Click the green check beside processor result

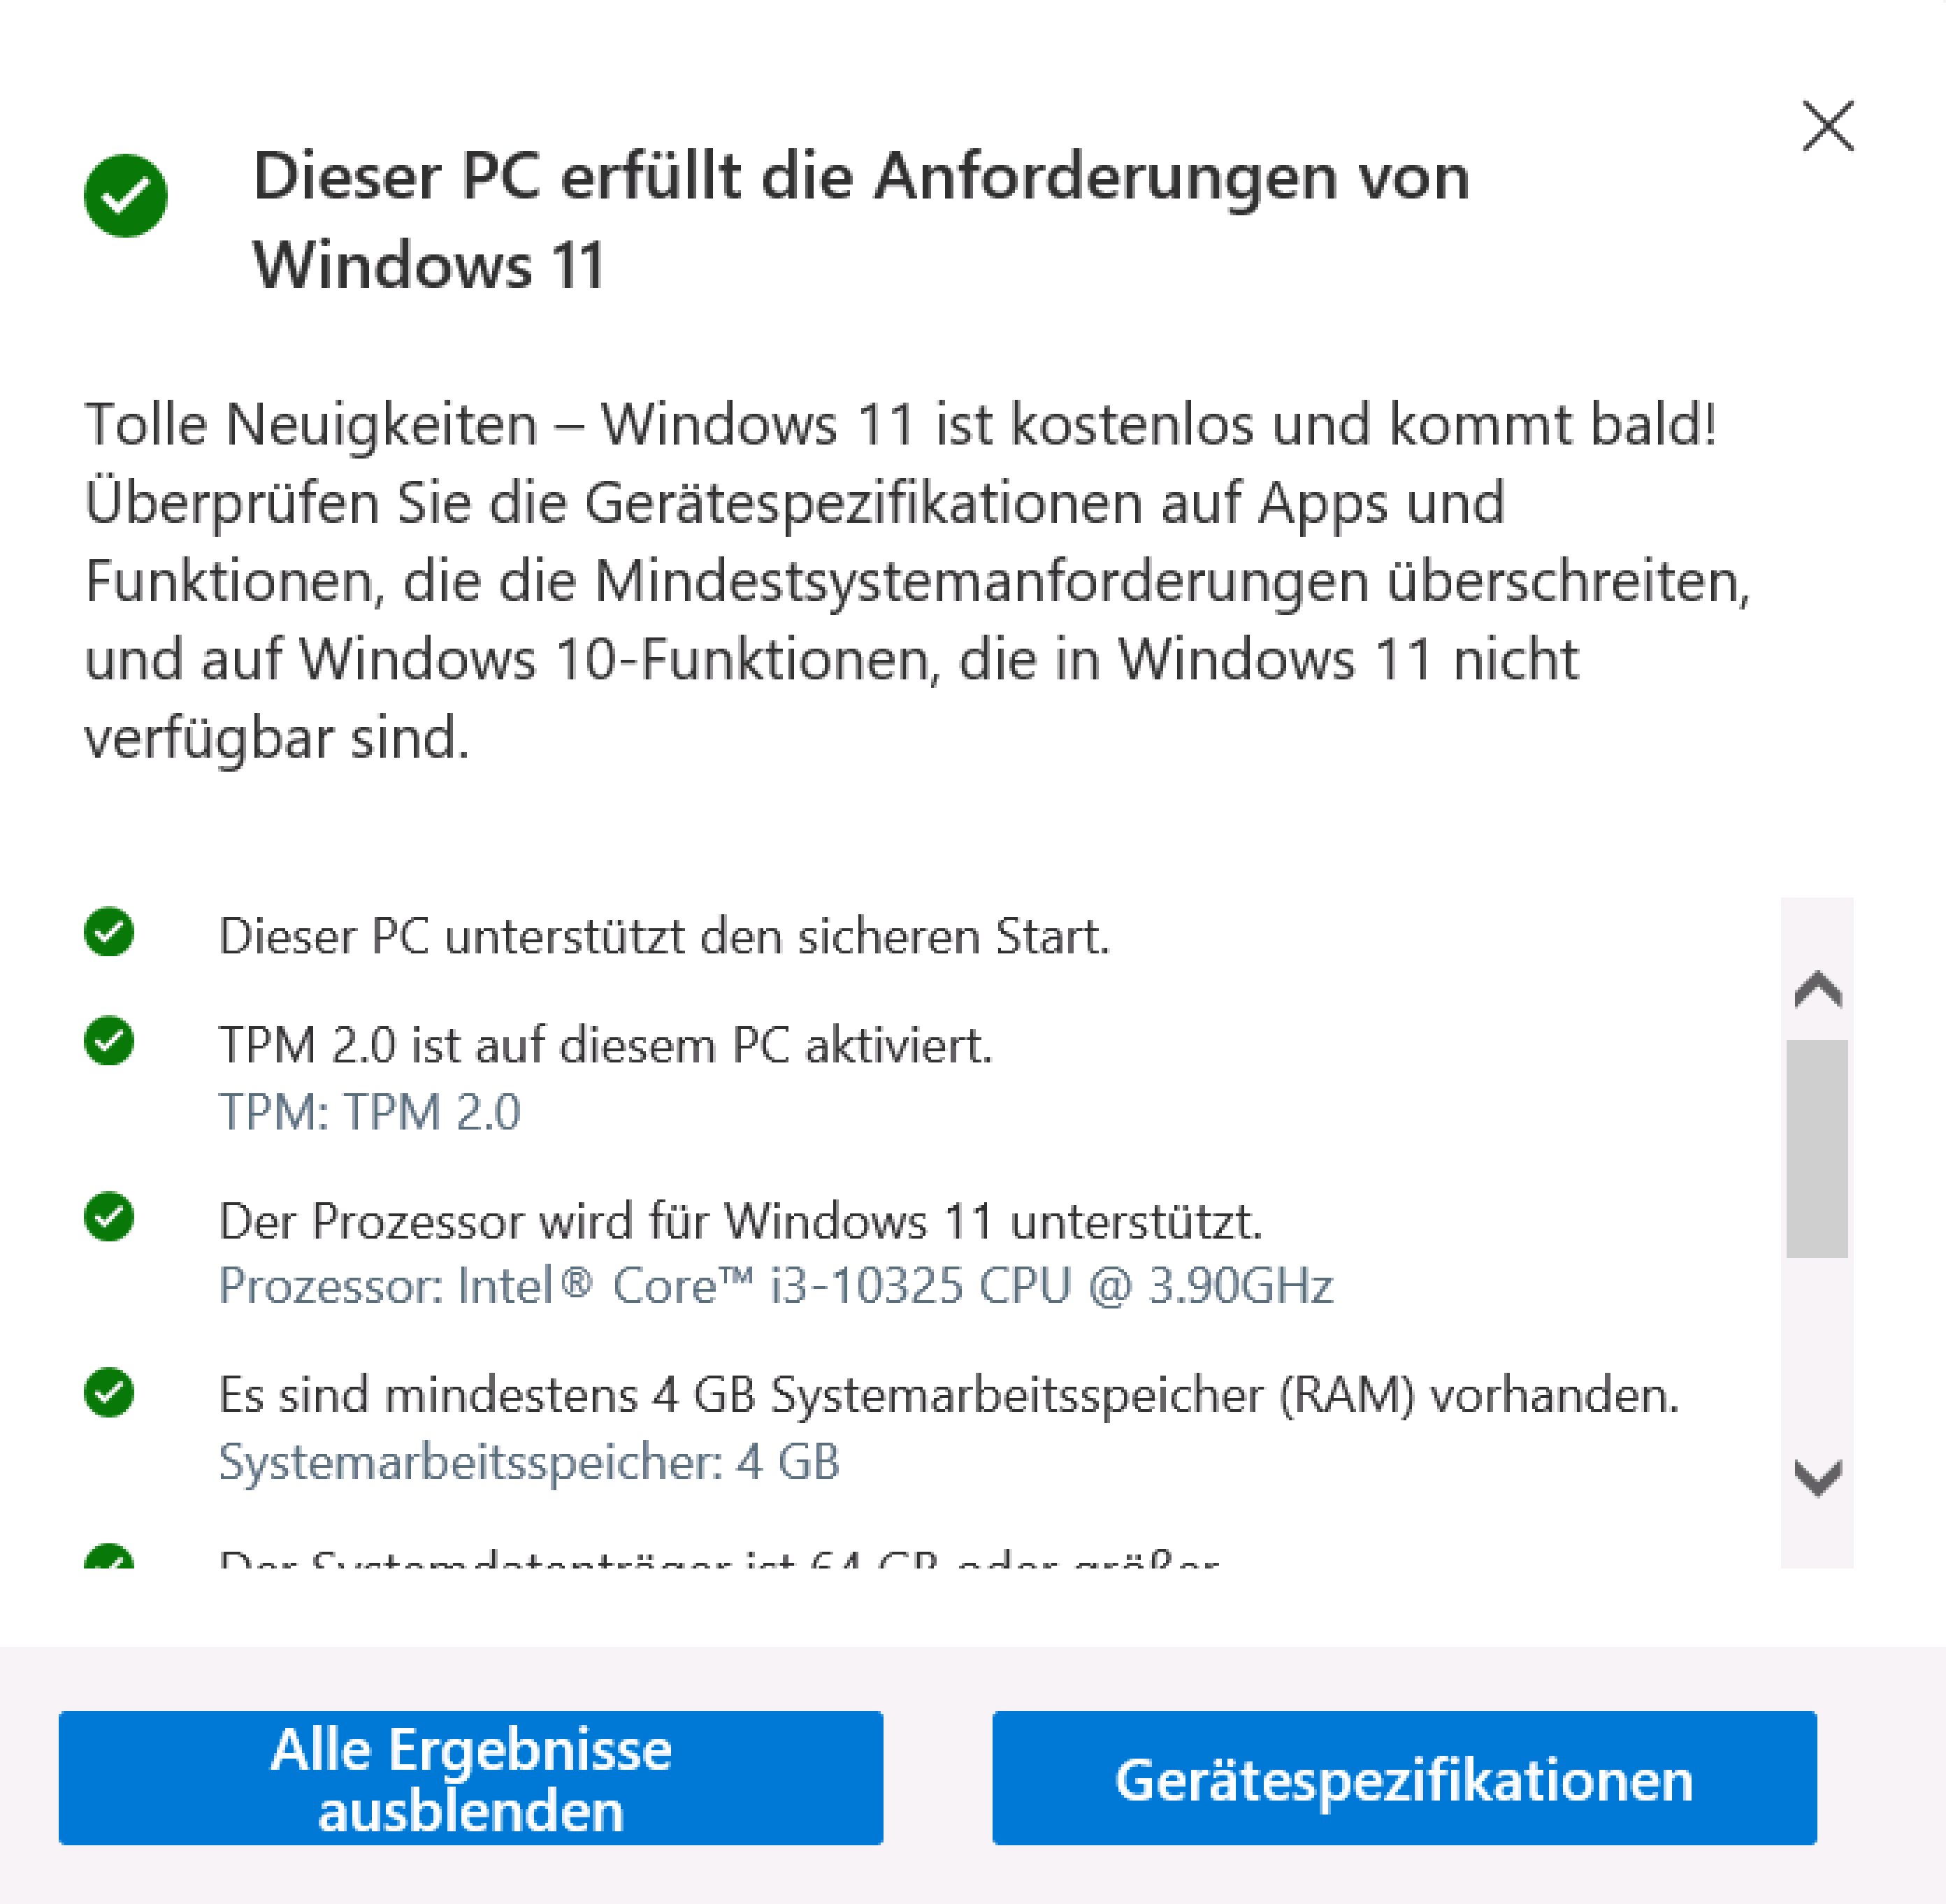[x=109, y=1216]
